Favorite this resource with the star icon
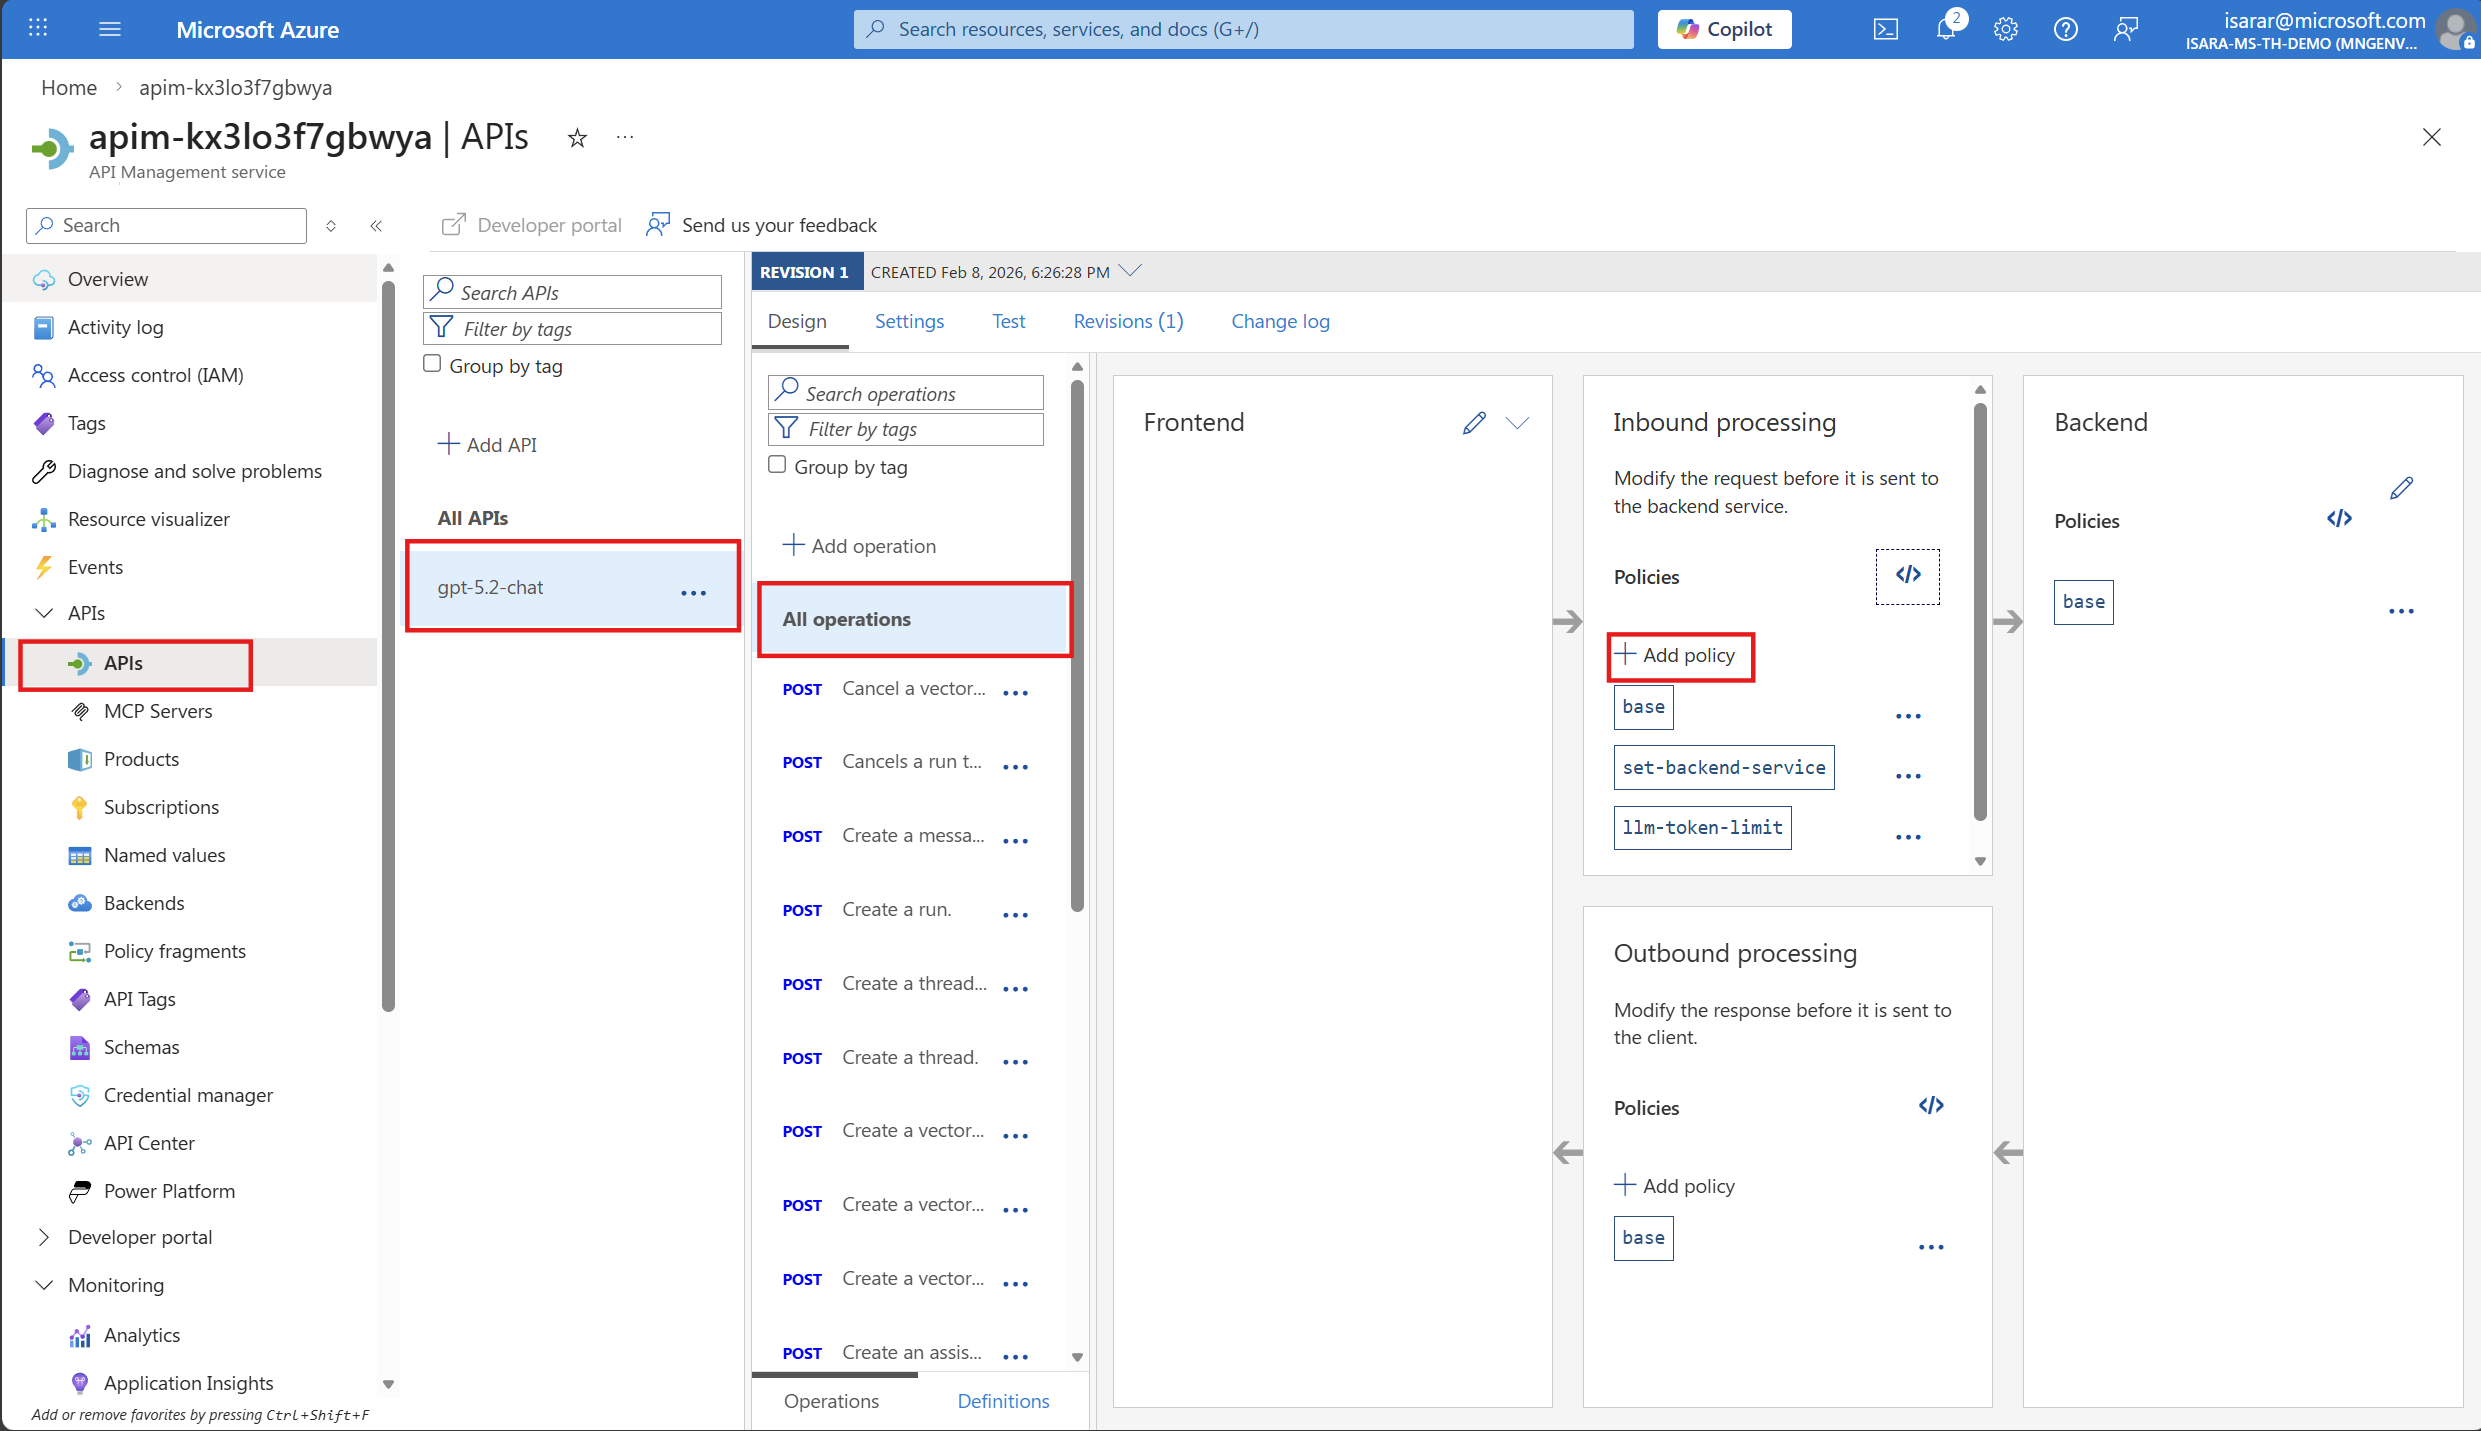 (x=577, y=138)
